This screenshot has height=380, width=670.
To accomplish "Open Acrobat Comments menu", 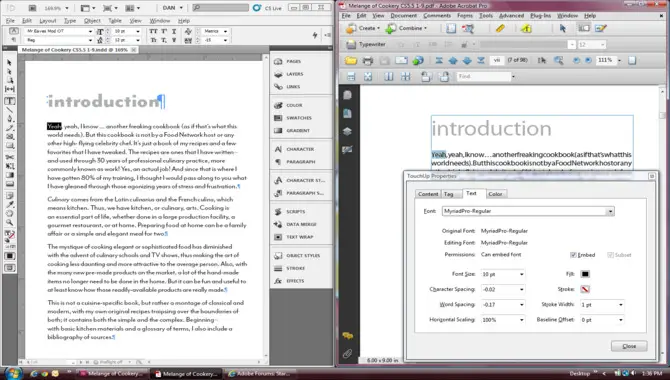I will click(437, 15).
